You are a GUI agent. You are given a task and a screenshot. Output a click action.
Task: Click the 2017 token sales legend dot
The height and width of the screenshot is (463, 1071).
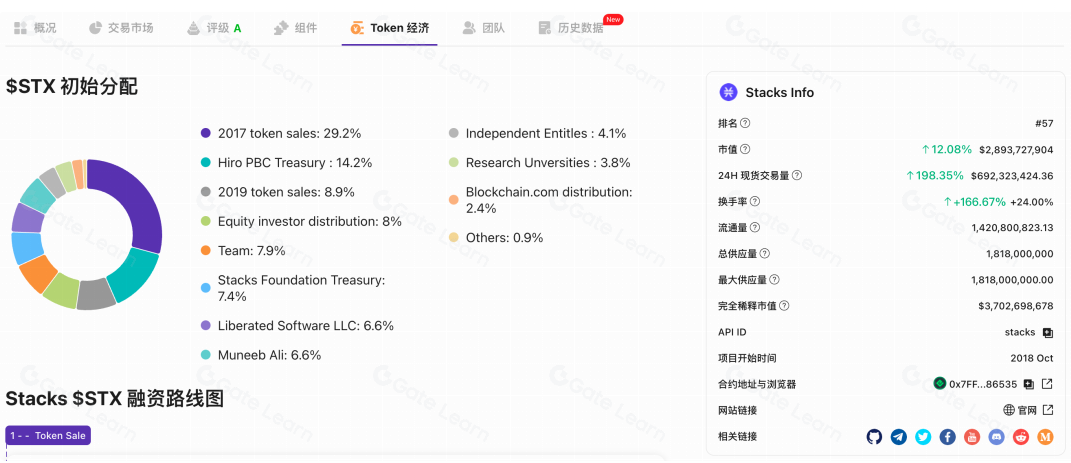(x=205, y=133)
